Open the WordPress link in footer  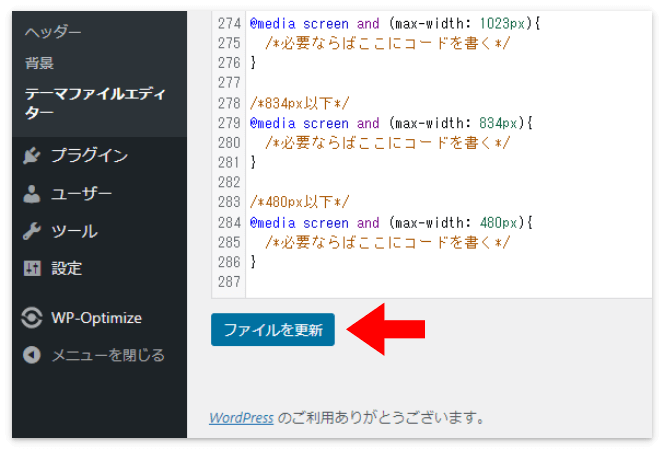241,418
